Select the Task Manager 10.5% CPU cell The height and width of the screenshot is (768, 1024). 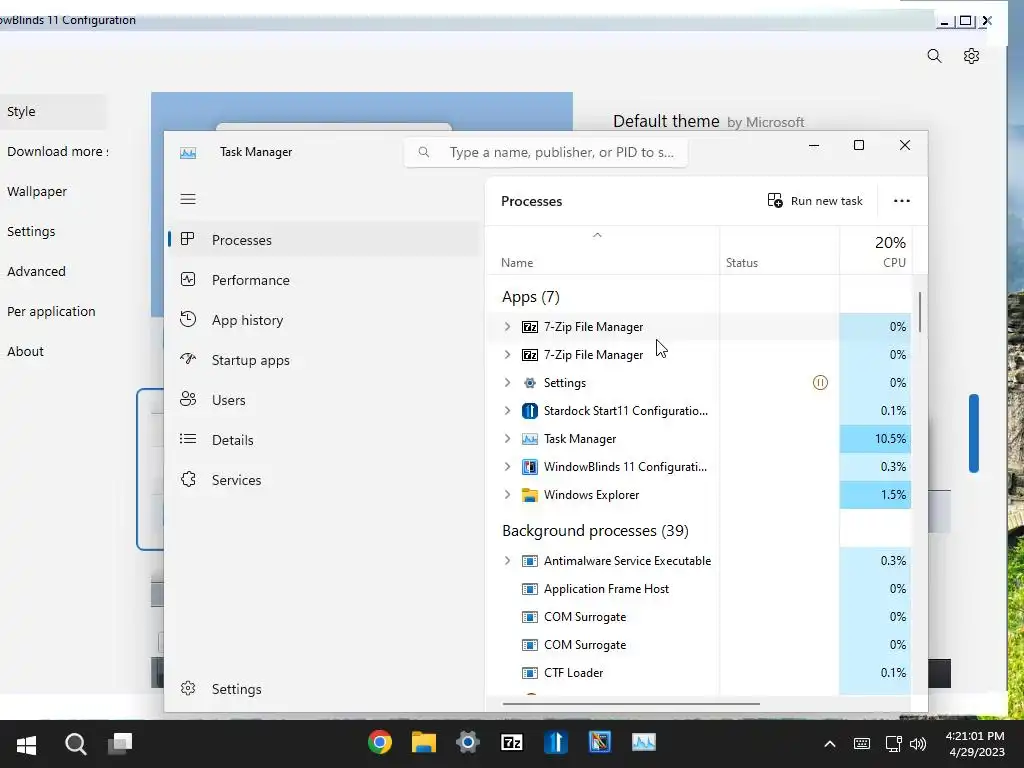tap(875, 439)
